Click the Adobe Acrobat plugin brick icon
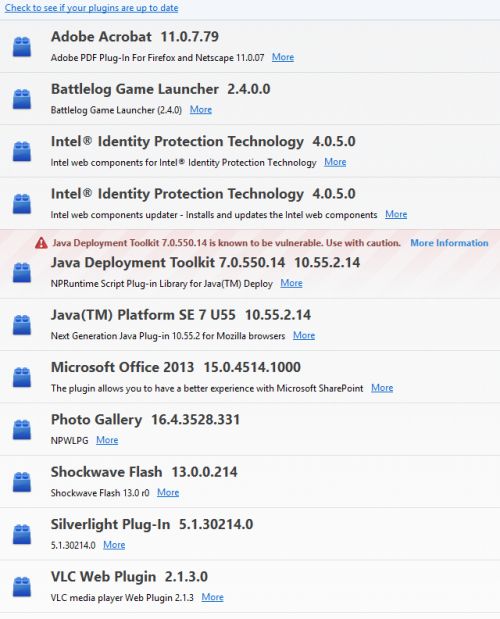The image size is (500, 619). pyautogui.click(x=22, y=47)
